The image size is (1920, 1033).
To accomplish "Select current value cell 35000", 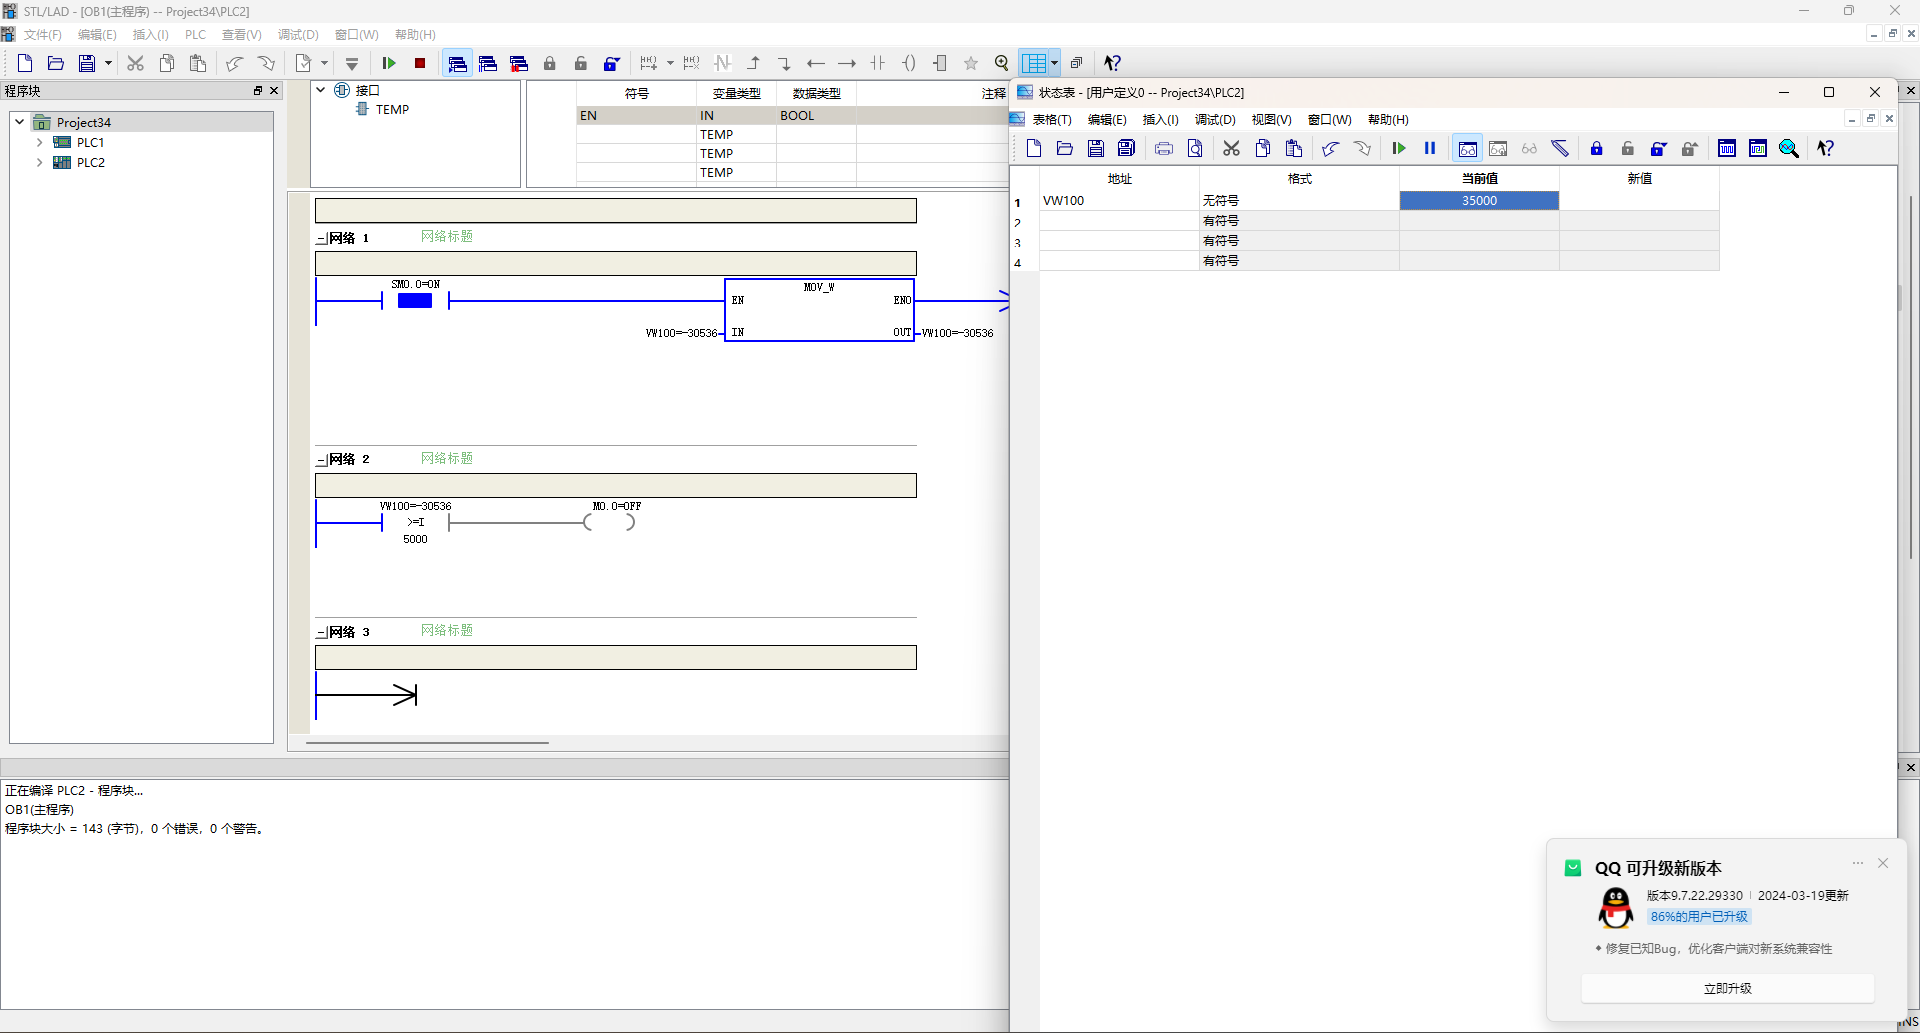I will [x=1479, y=201].
